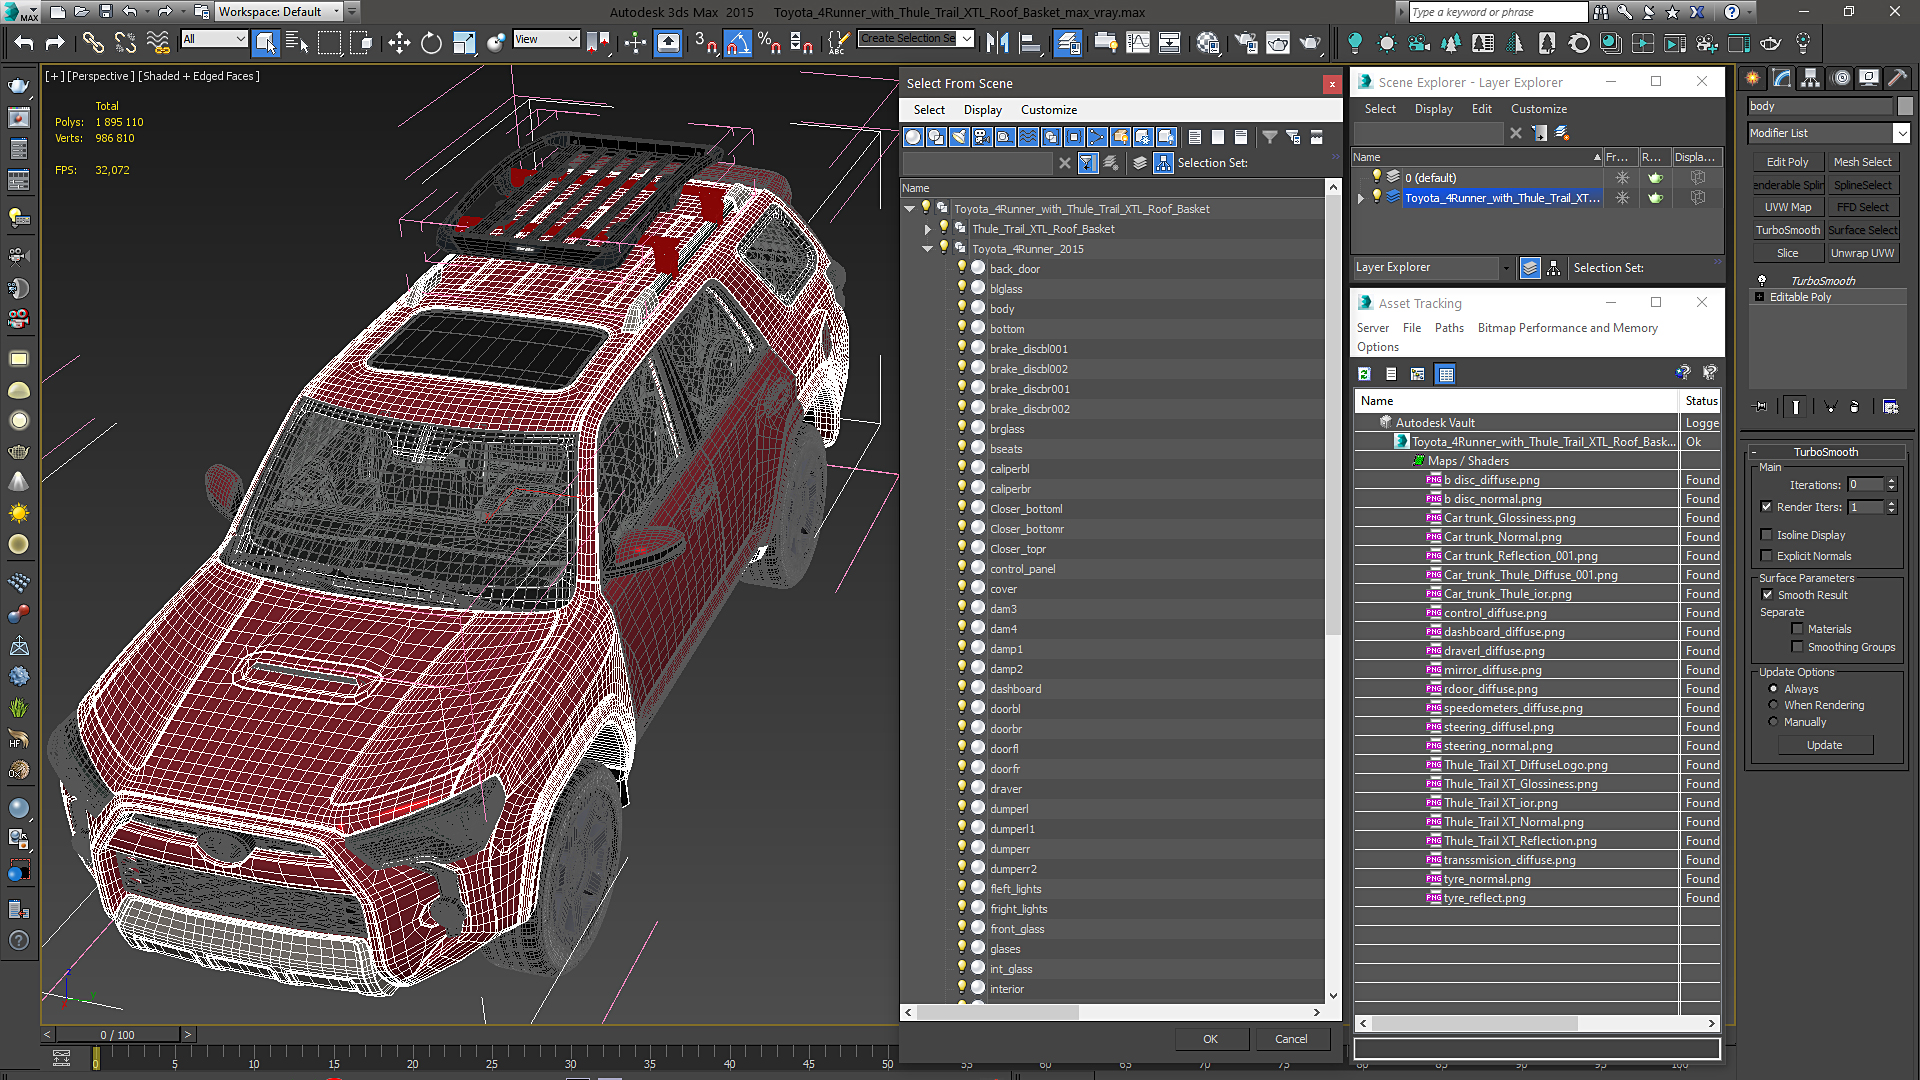The image size is (1920, 1080).
Task: Collapse the Toyota_4Runner_2015 tree node
Action: tap(928, 249)
